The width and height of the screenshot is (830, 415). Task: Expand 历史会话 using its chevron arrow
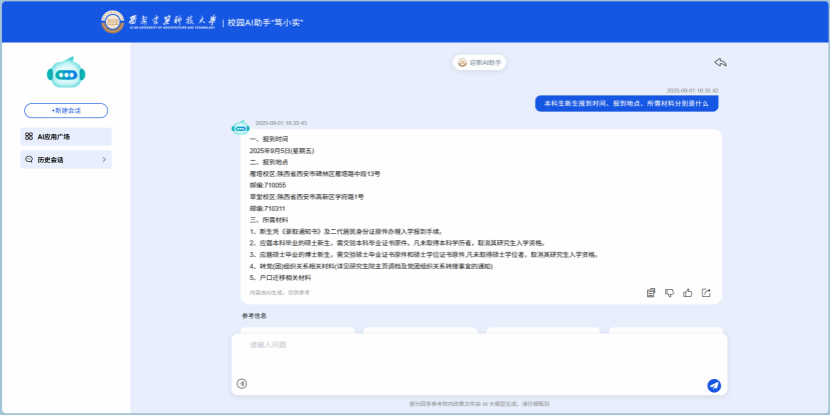(104, 160)
